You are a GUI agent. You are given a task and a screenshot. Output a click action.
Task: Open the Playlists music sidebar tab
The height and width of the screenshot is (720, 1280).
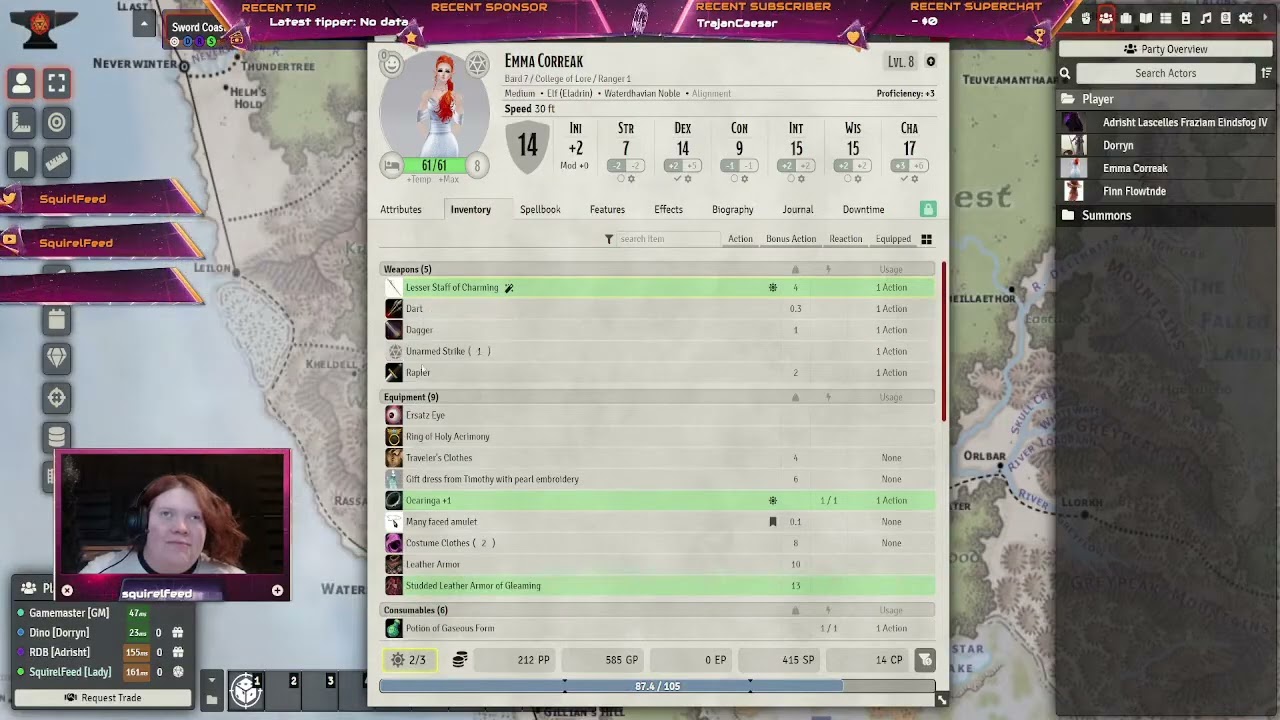[x=1206, y=18]
